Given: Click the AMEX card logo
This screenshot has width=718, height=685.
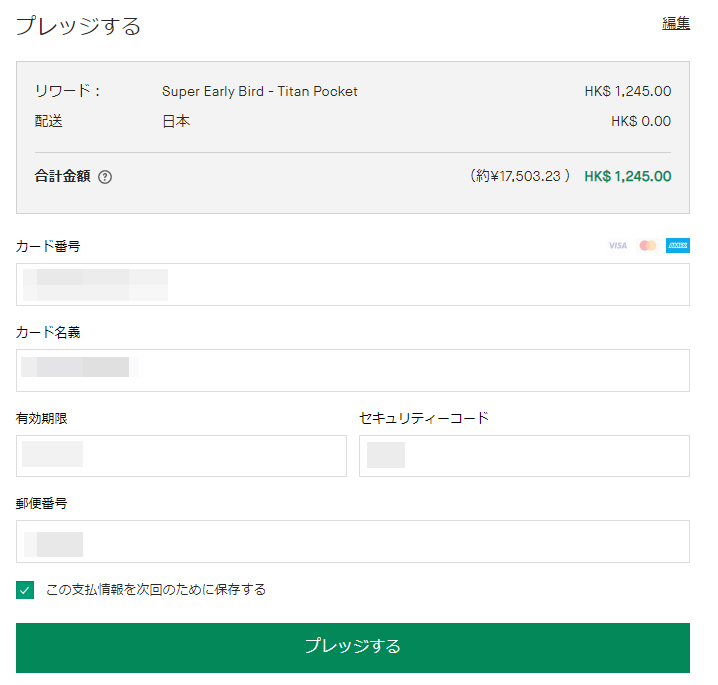Looking at the screenshot, I should pyautogui.click(x=678, y=246).
